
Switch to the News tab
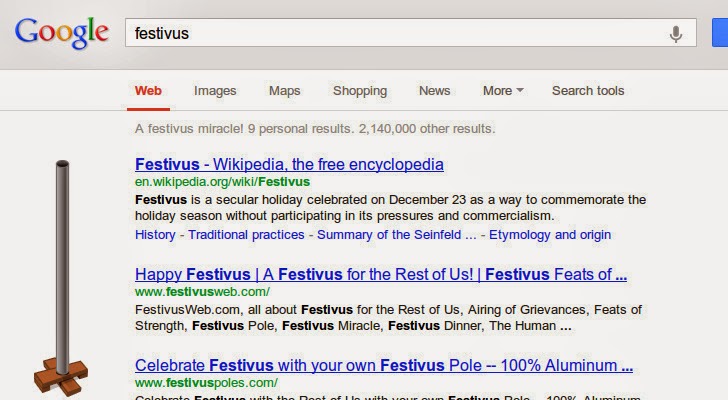click(435, 90)
